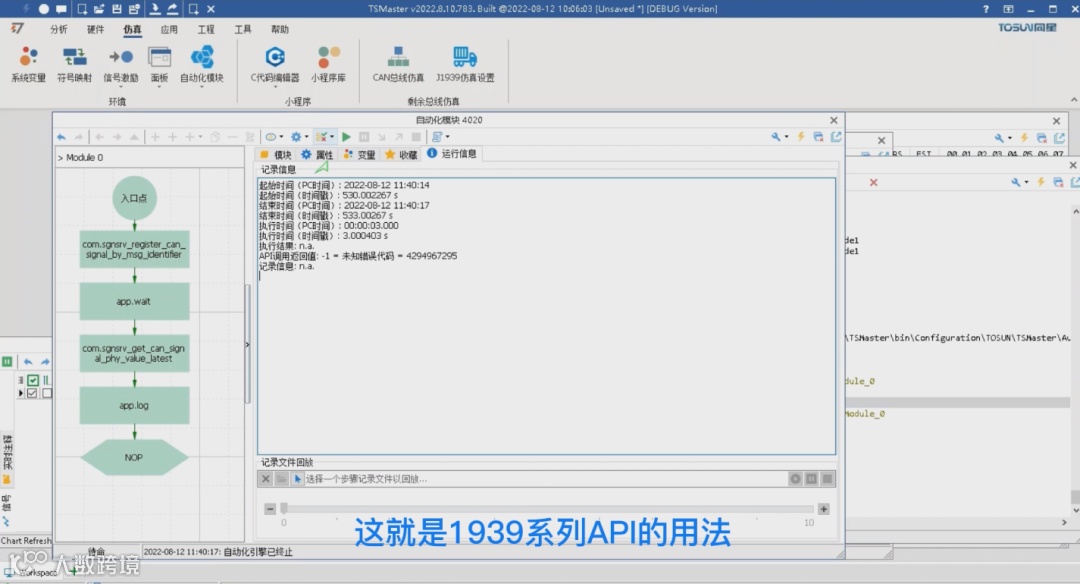This screenshot has width=1080, height=584.
Task: Select the com.sgnsrv_register_can_signal block
Action: click(x=134, y=249)
